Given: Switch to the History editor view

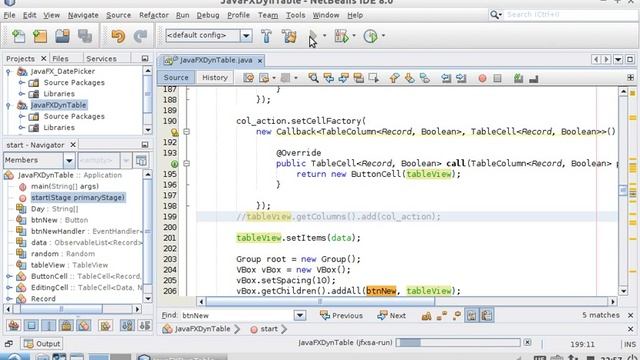Looking at the screenshot, I should [215, 78].
